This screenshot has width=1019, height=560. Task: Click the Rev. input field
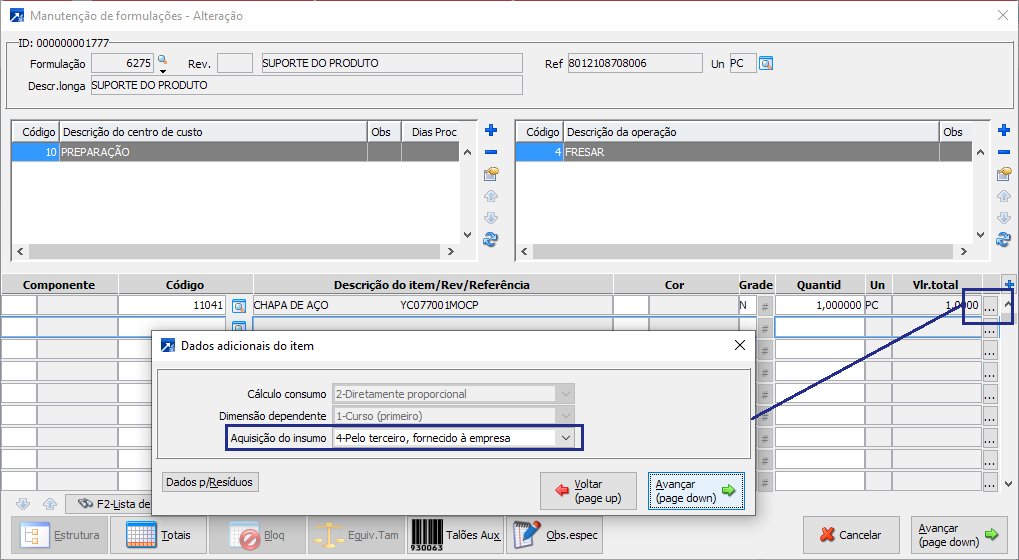coord(235,63)
